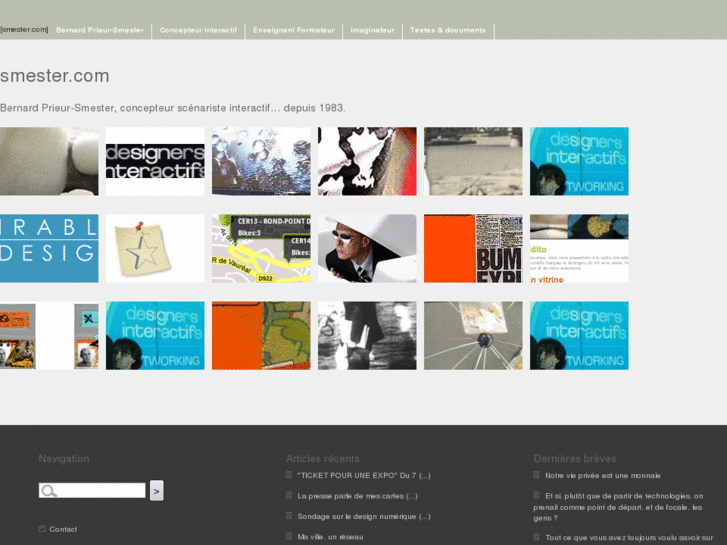Open the Bernard Prieur-Smester menu item
Image resolution: width=727 pixels, height=545 pixels.
click(x=100, y=30)
